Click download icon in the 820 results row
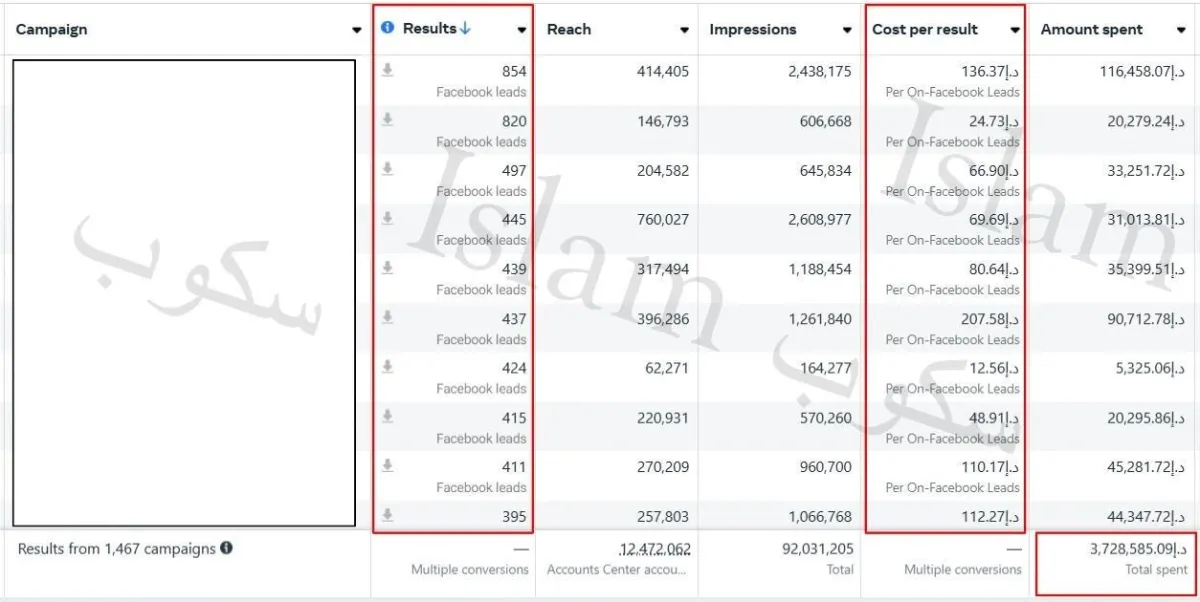 pyautogui.click(x=387, y=120)
